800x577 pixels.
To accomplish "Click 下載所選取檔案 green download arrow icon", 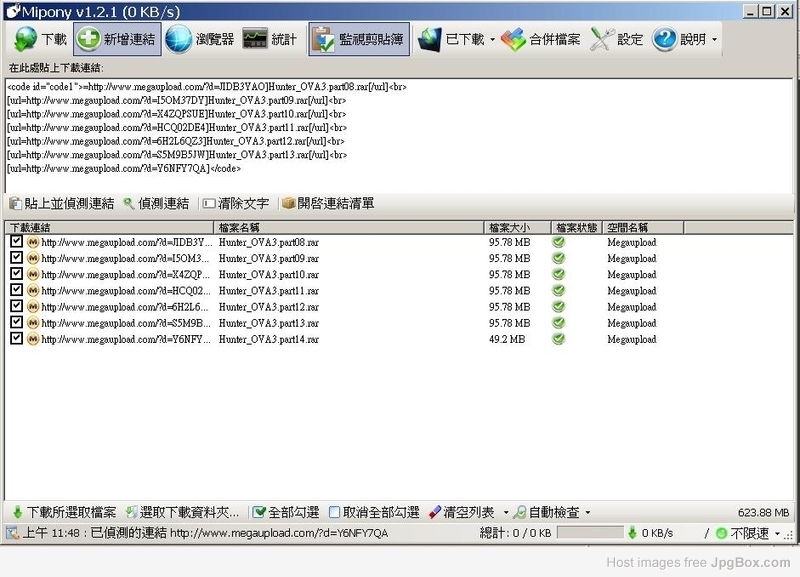I will pyautogui.click(x=16, y=512).
